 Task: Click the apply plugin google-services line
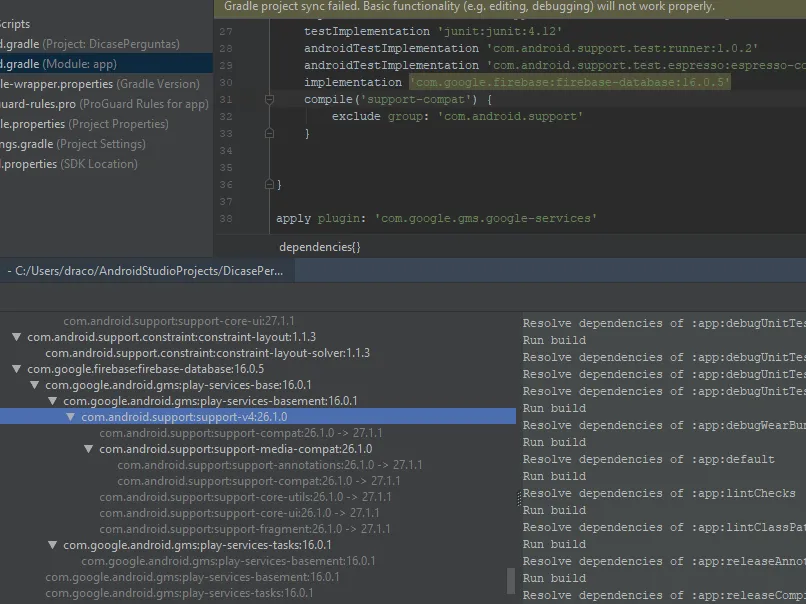436,218
